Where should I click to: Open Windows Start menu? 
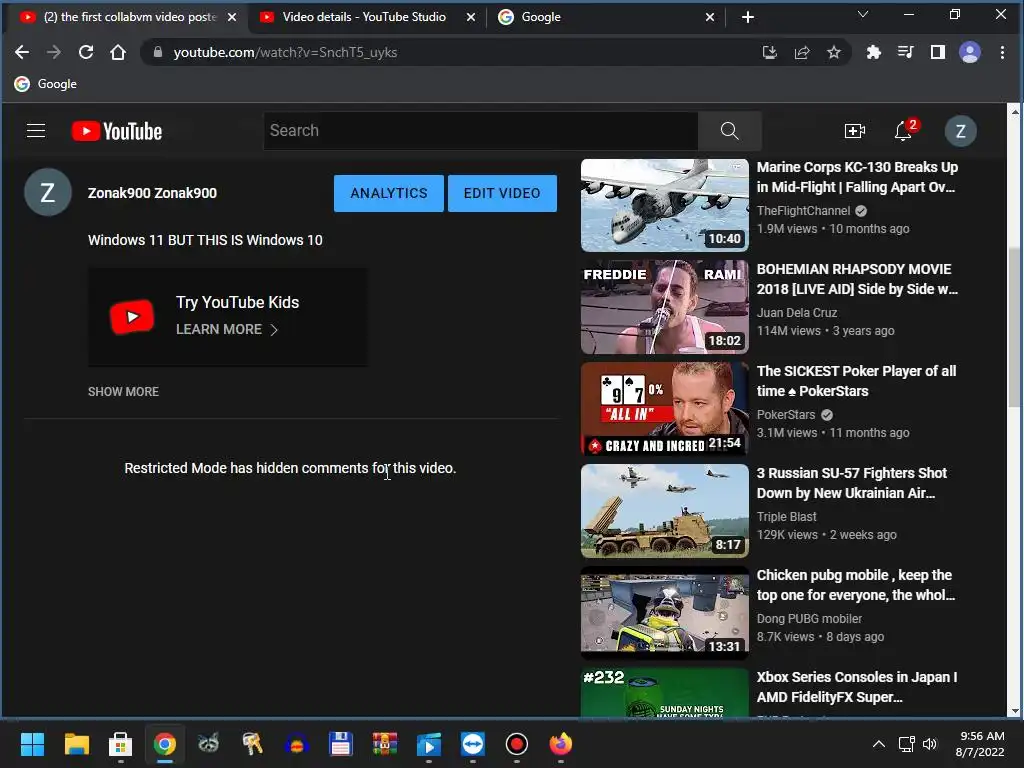pos(32,744)
